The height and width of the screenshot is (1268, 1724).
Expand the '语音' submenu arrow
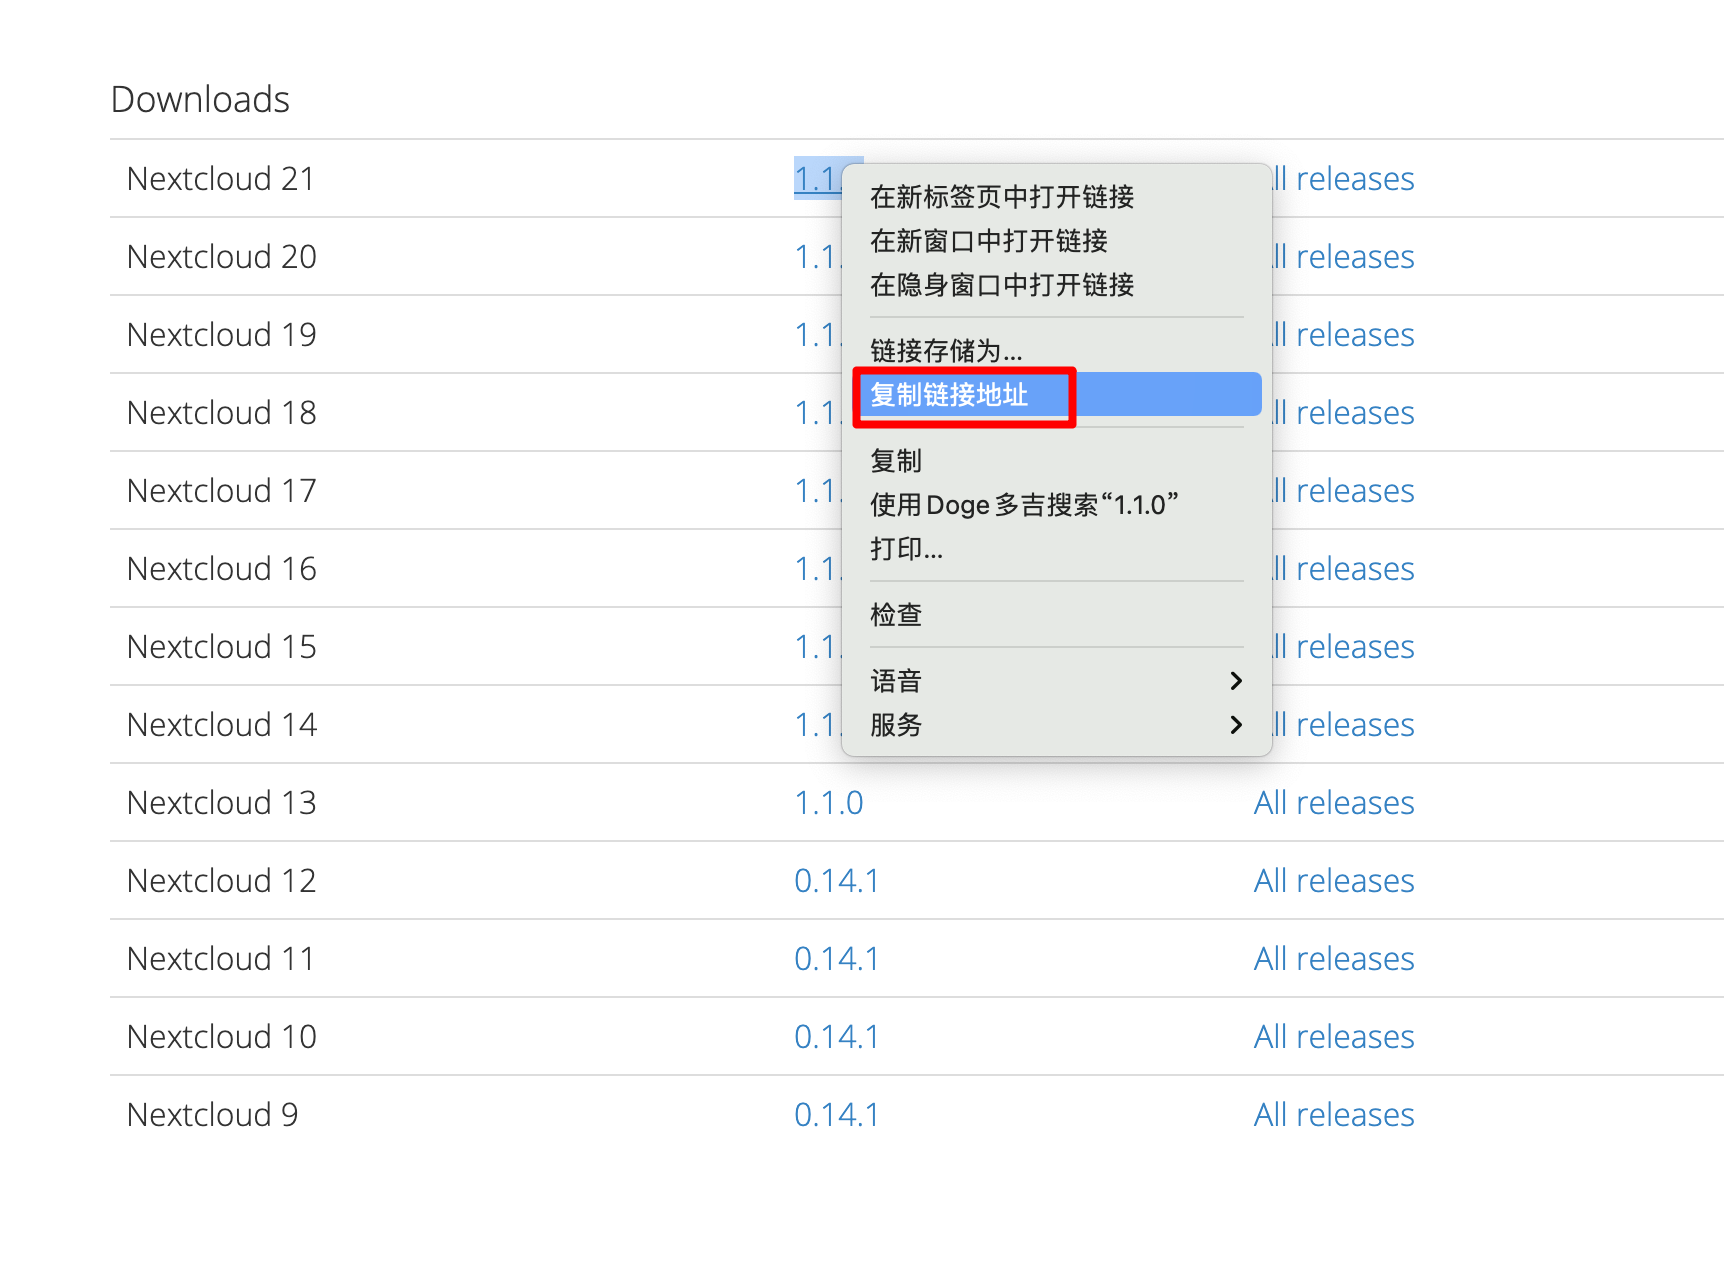tap(1236, 681)
